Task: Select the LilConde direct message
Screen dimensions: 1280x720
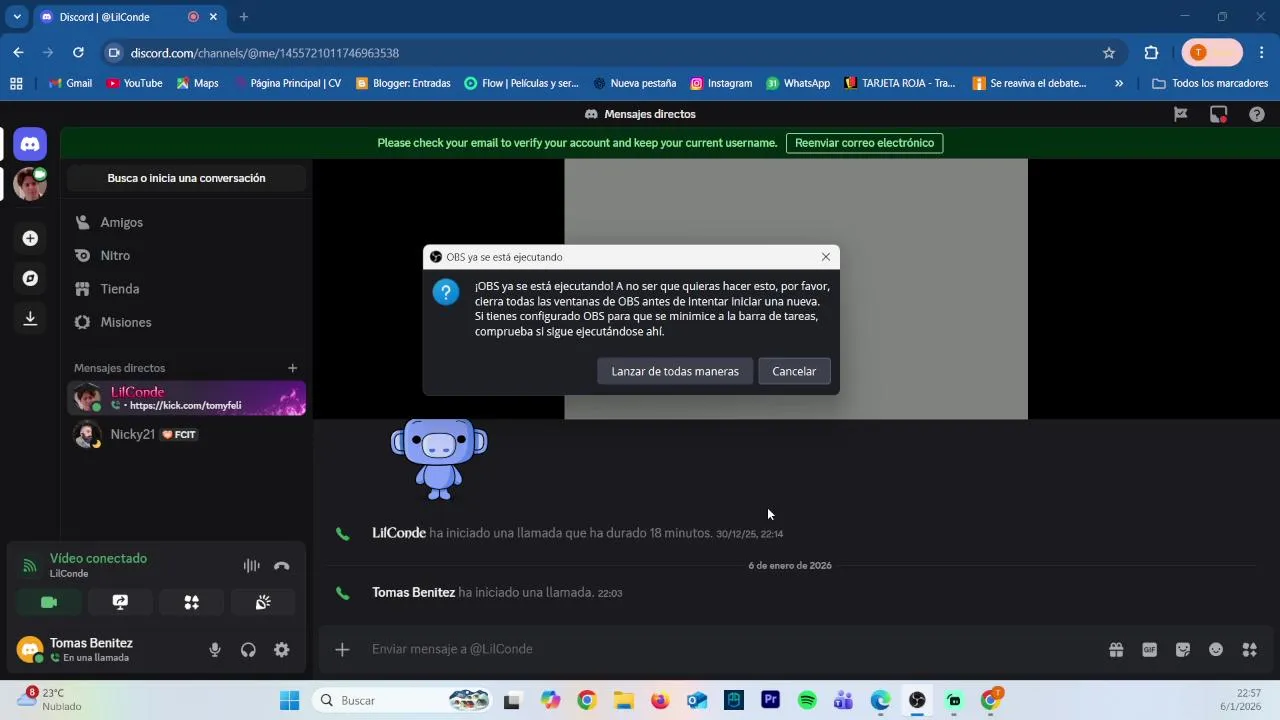Action: pyautogui.click(x=187, y=398)
